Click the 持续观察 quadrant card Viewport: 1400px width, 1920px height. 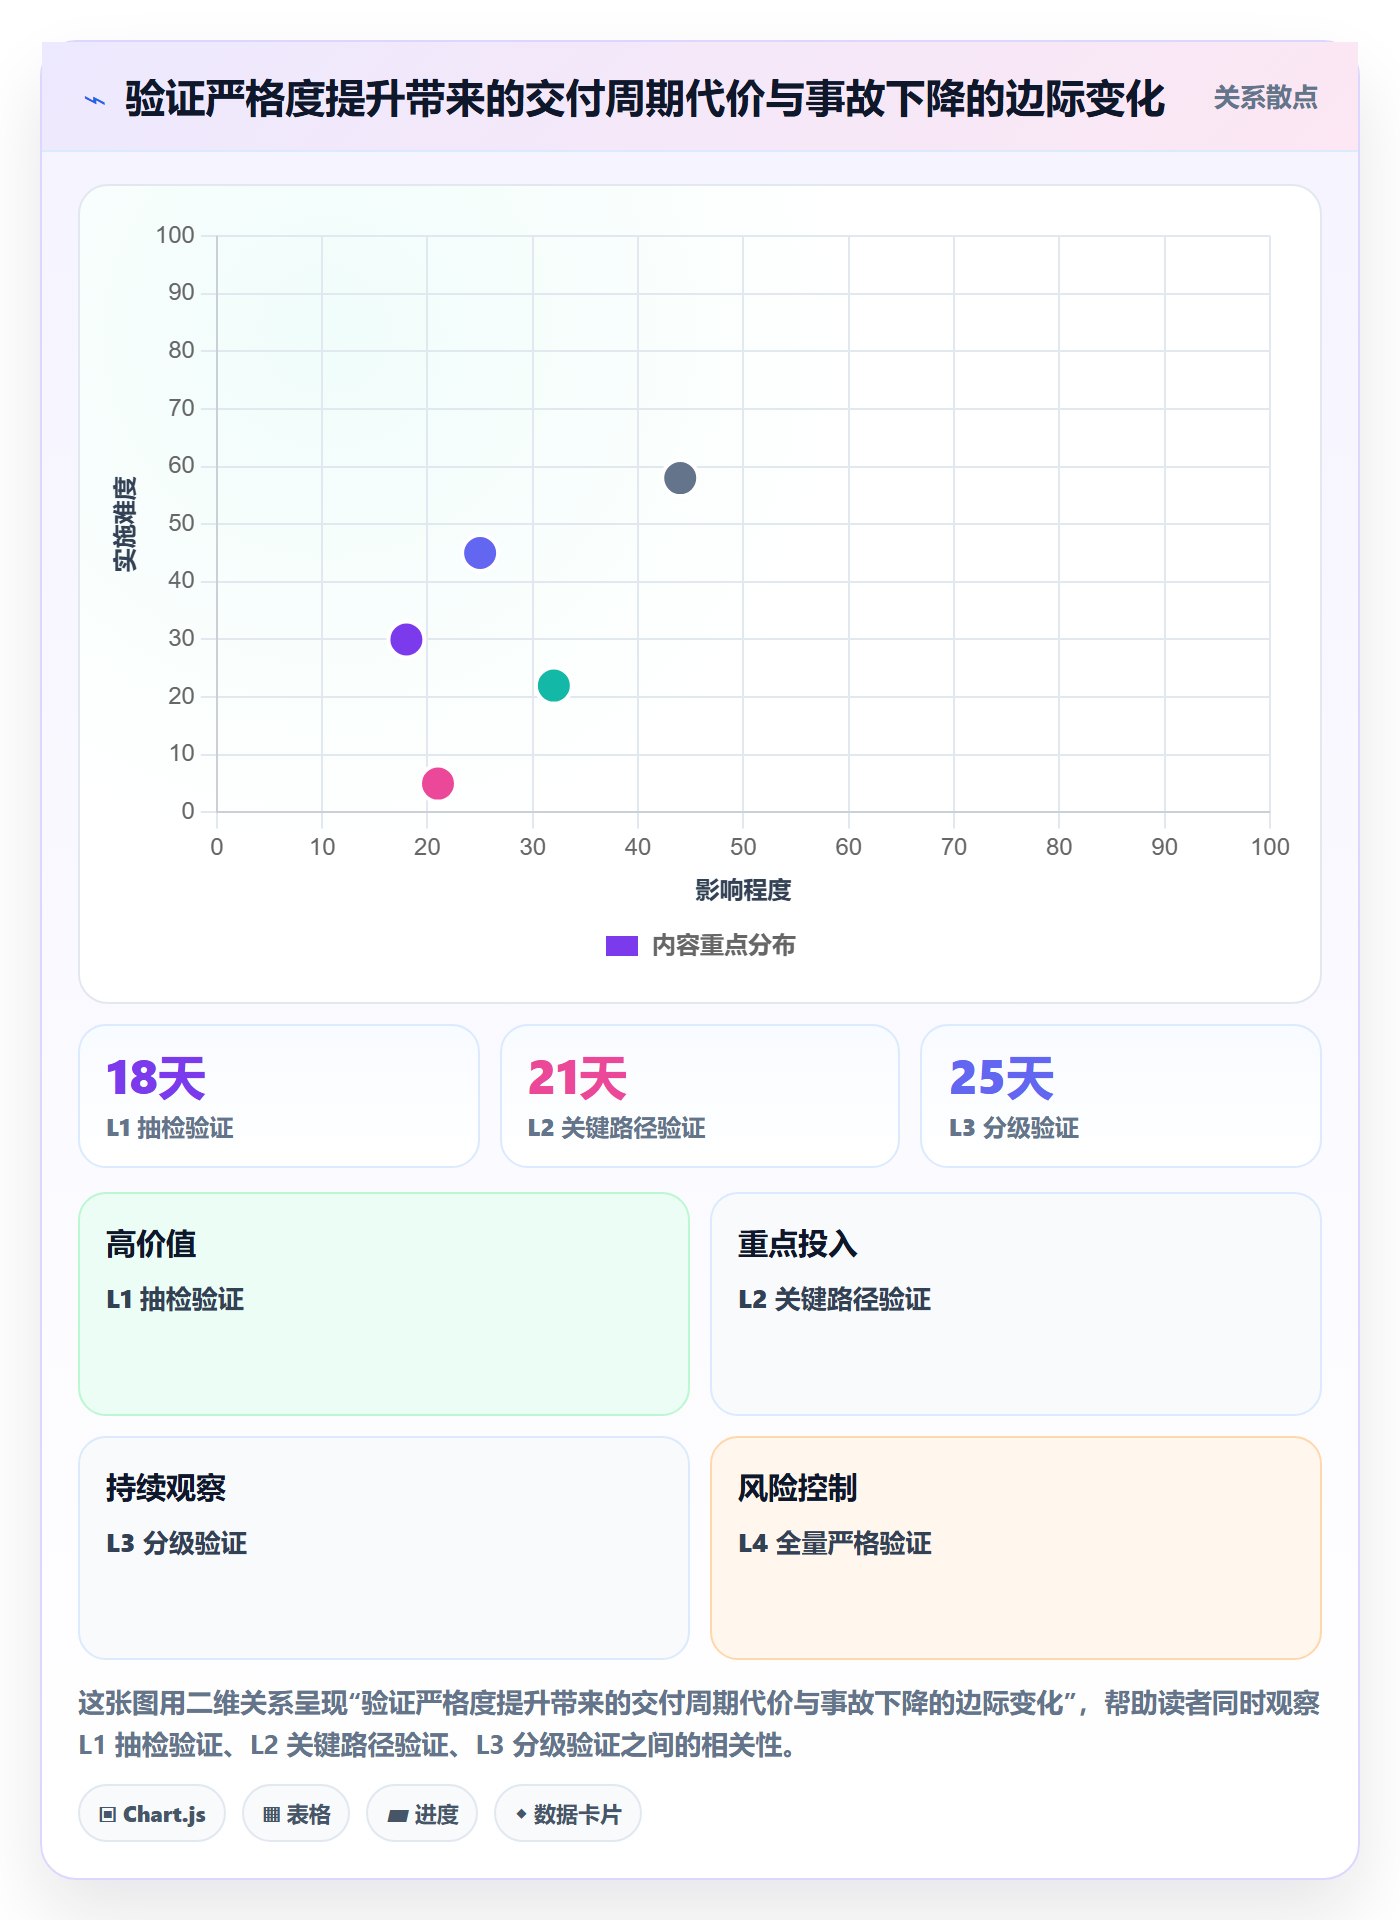(384, 1548)
